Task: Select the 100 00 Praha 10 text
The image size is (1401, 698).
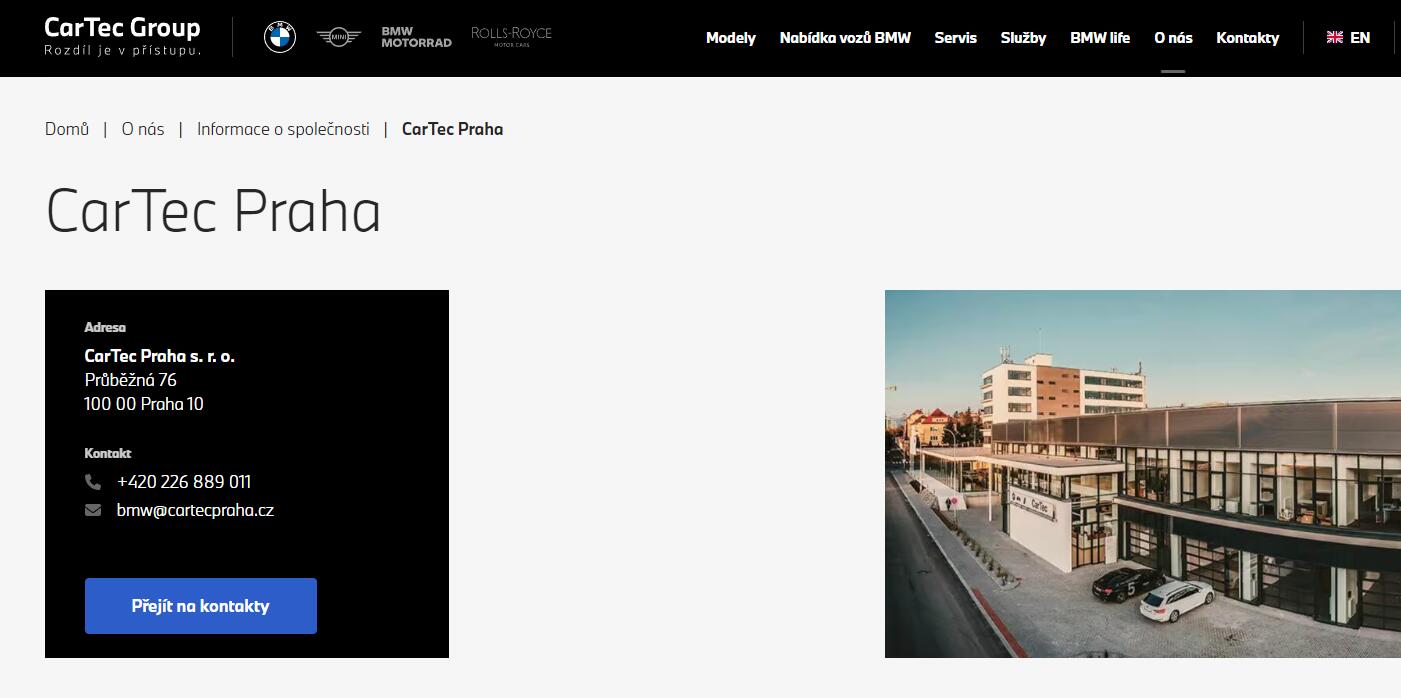Action: [144, 404]
